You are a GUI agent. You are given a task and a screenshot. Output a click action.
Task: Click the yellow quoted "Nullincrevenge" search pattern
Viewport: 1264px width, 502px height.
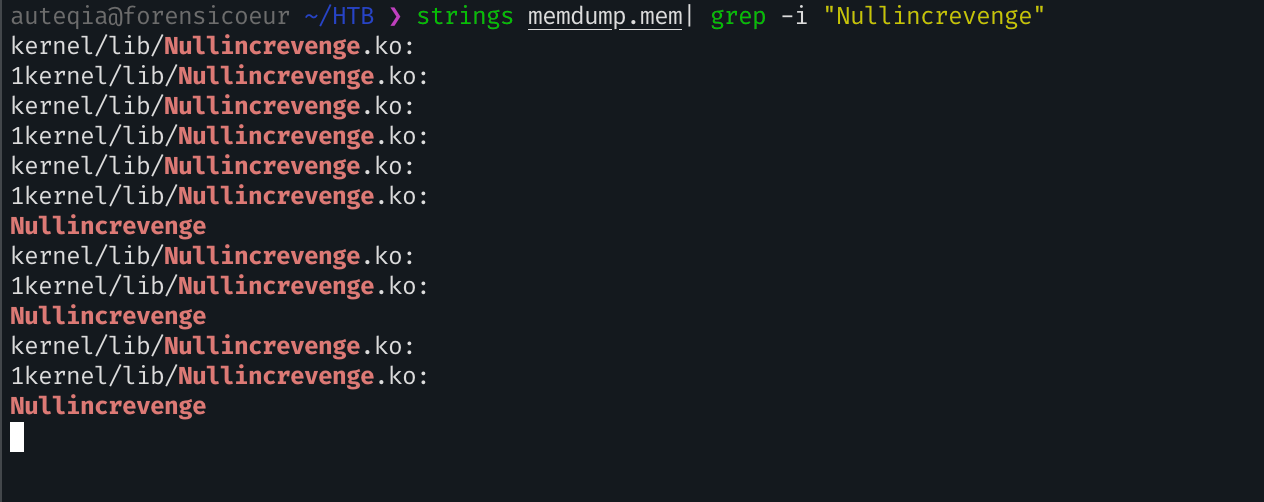(935, 16)
